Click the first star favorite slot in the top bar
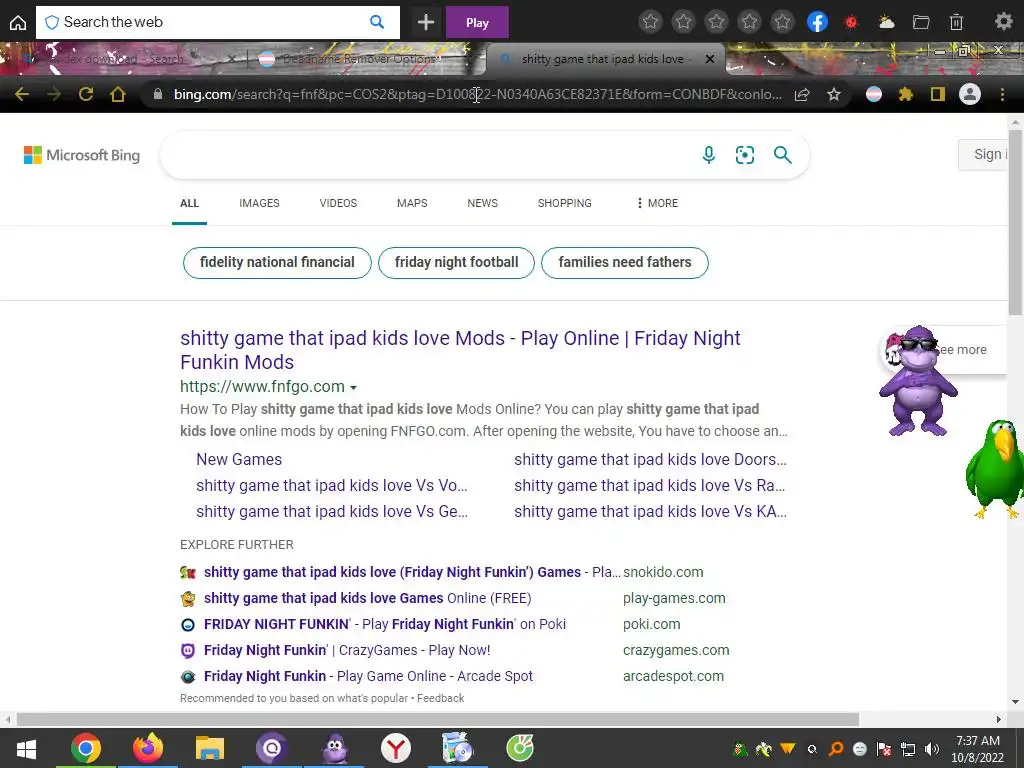The height and width of the screenshot is (768, 1024). (650, 22)
